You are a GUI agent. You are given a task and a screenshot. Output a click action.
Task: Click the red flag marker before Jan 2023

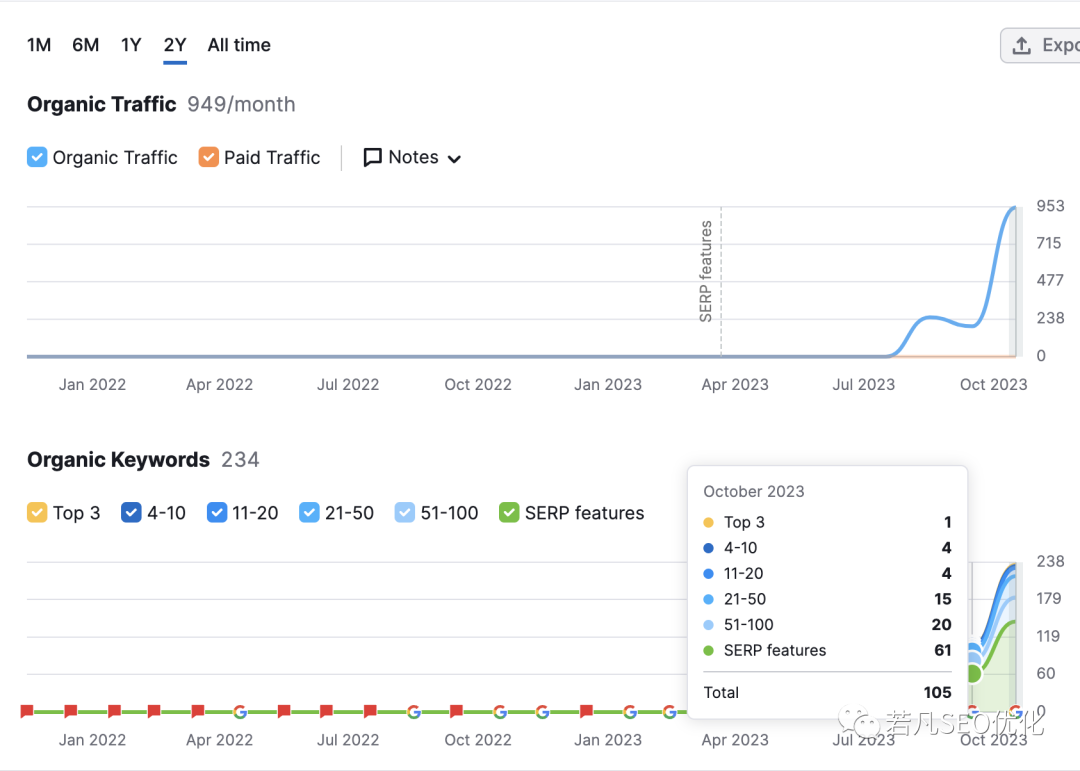[586, 710]
